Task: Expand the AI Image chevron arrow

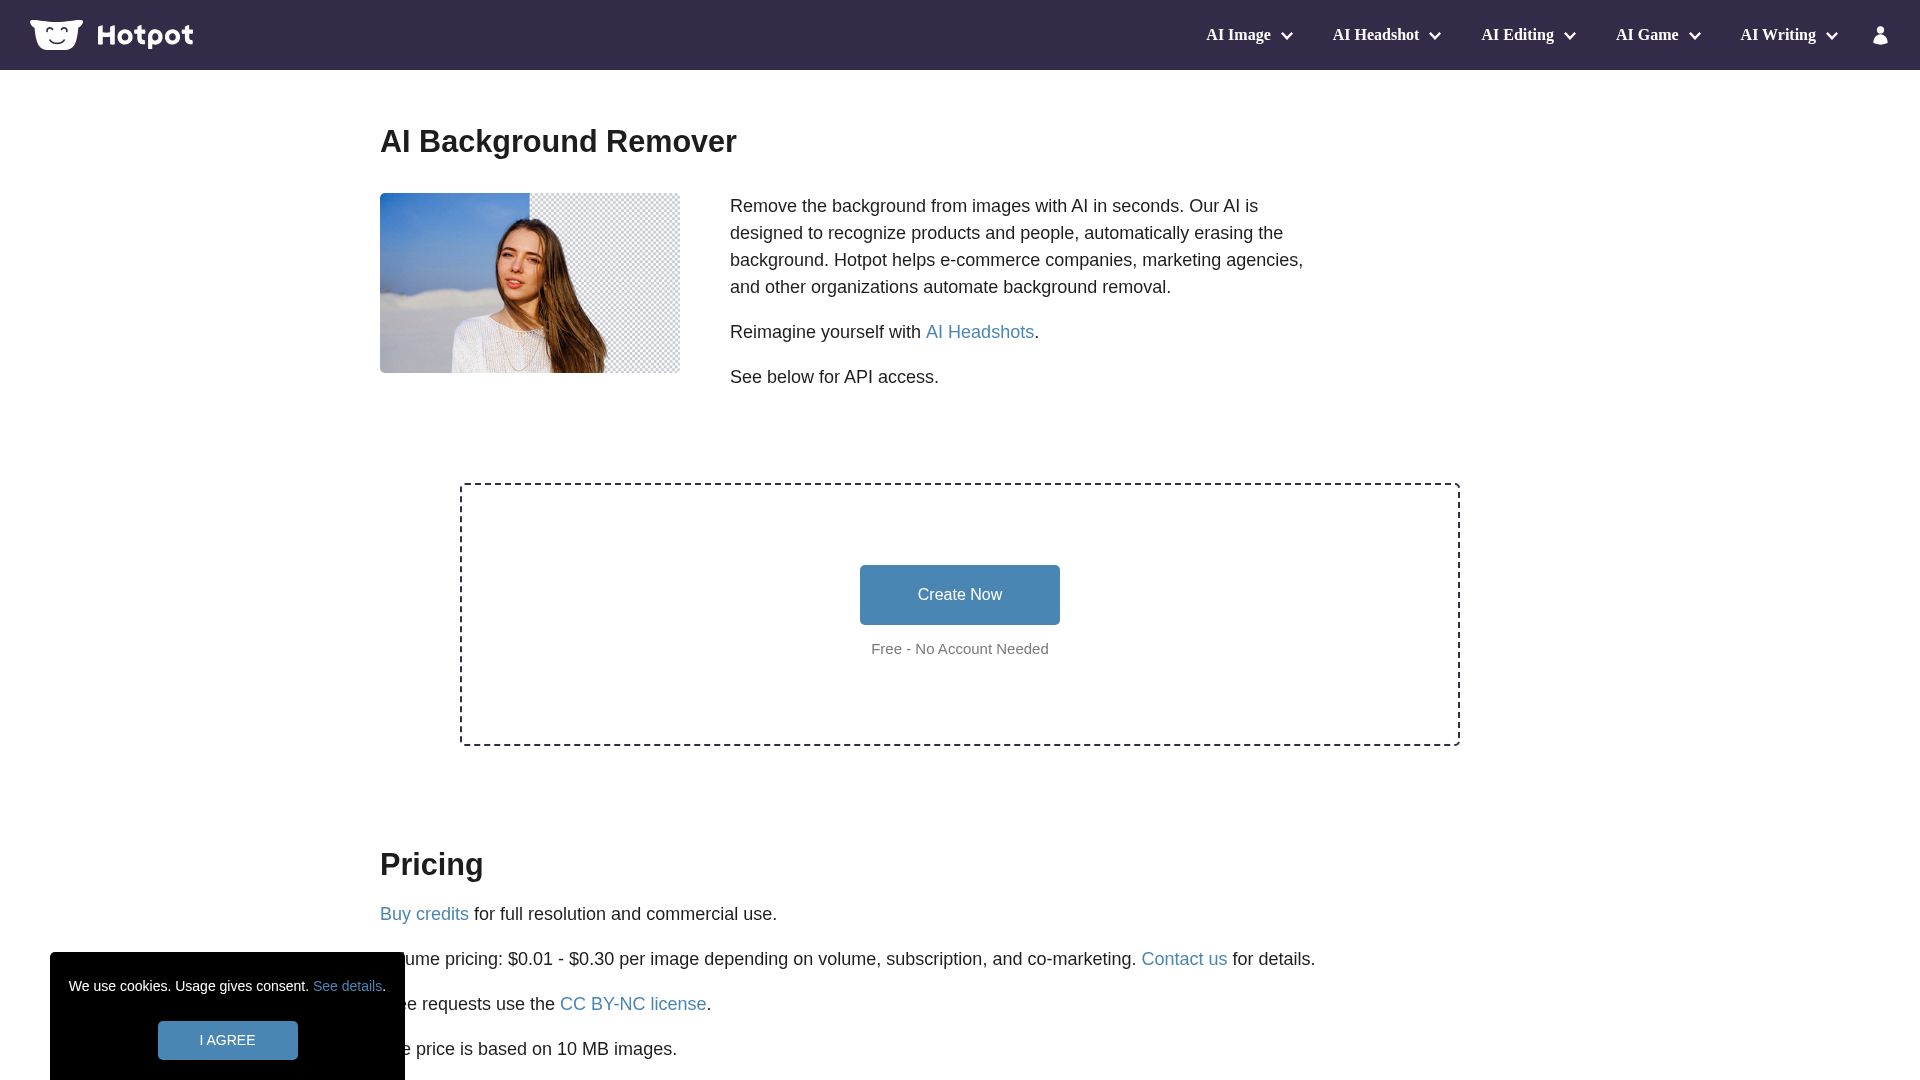Action: (1287, 36)
